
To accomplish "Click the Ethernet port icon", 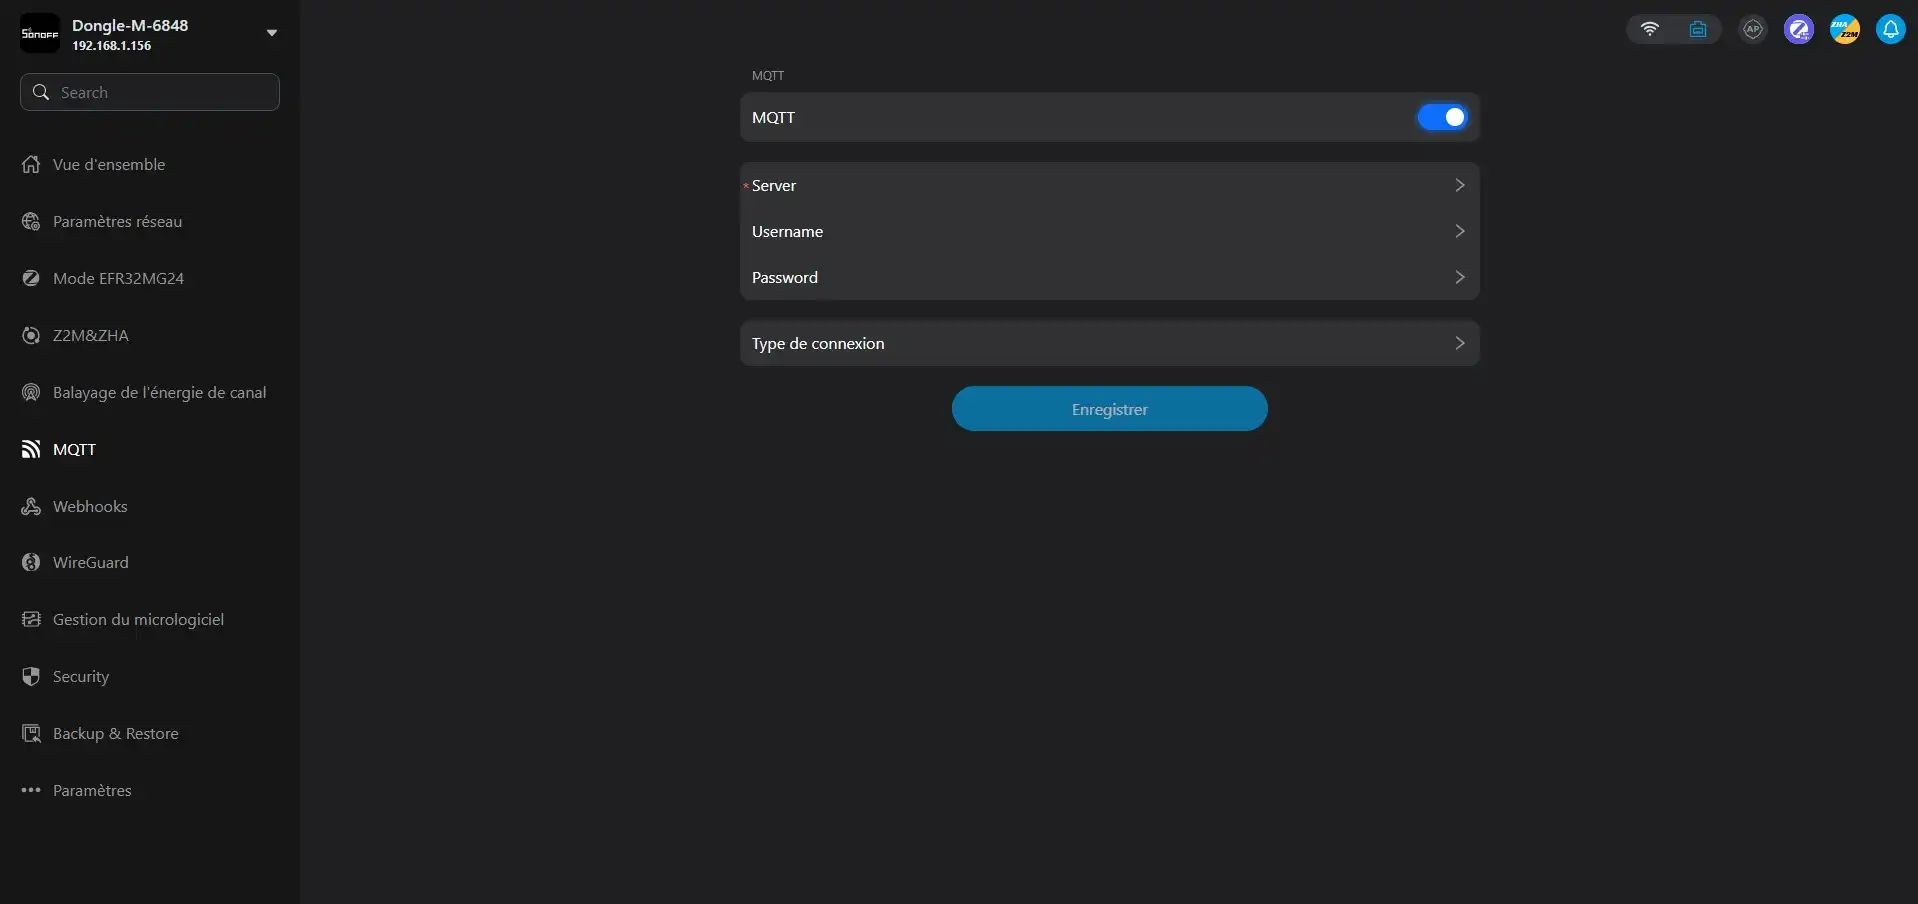I will coord(1698,29).
